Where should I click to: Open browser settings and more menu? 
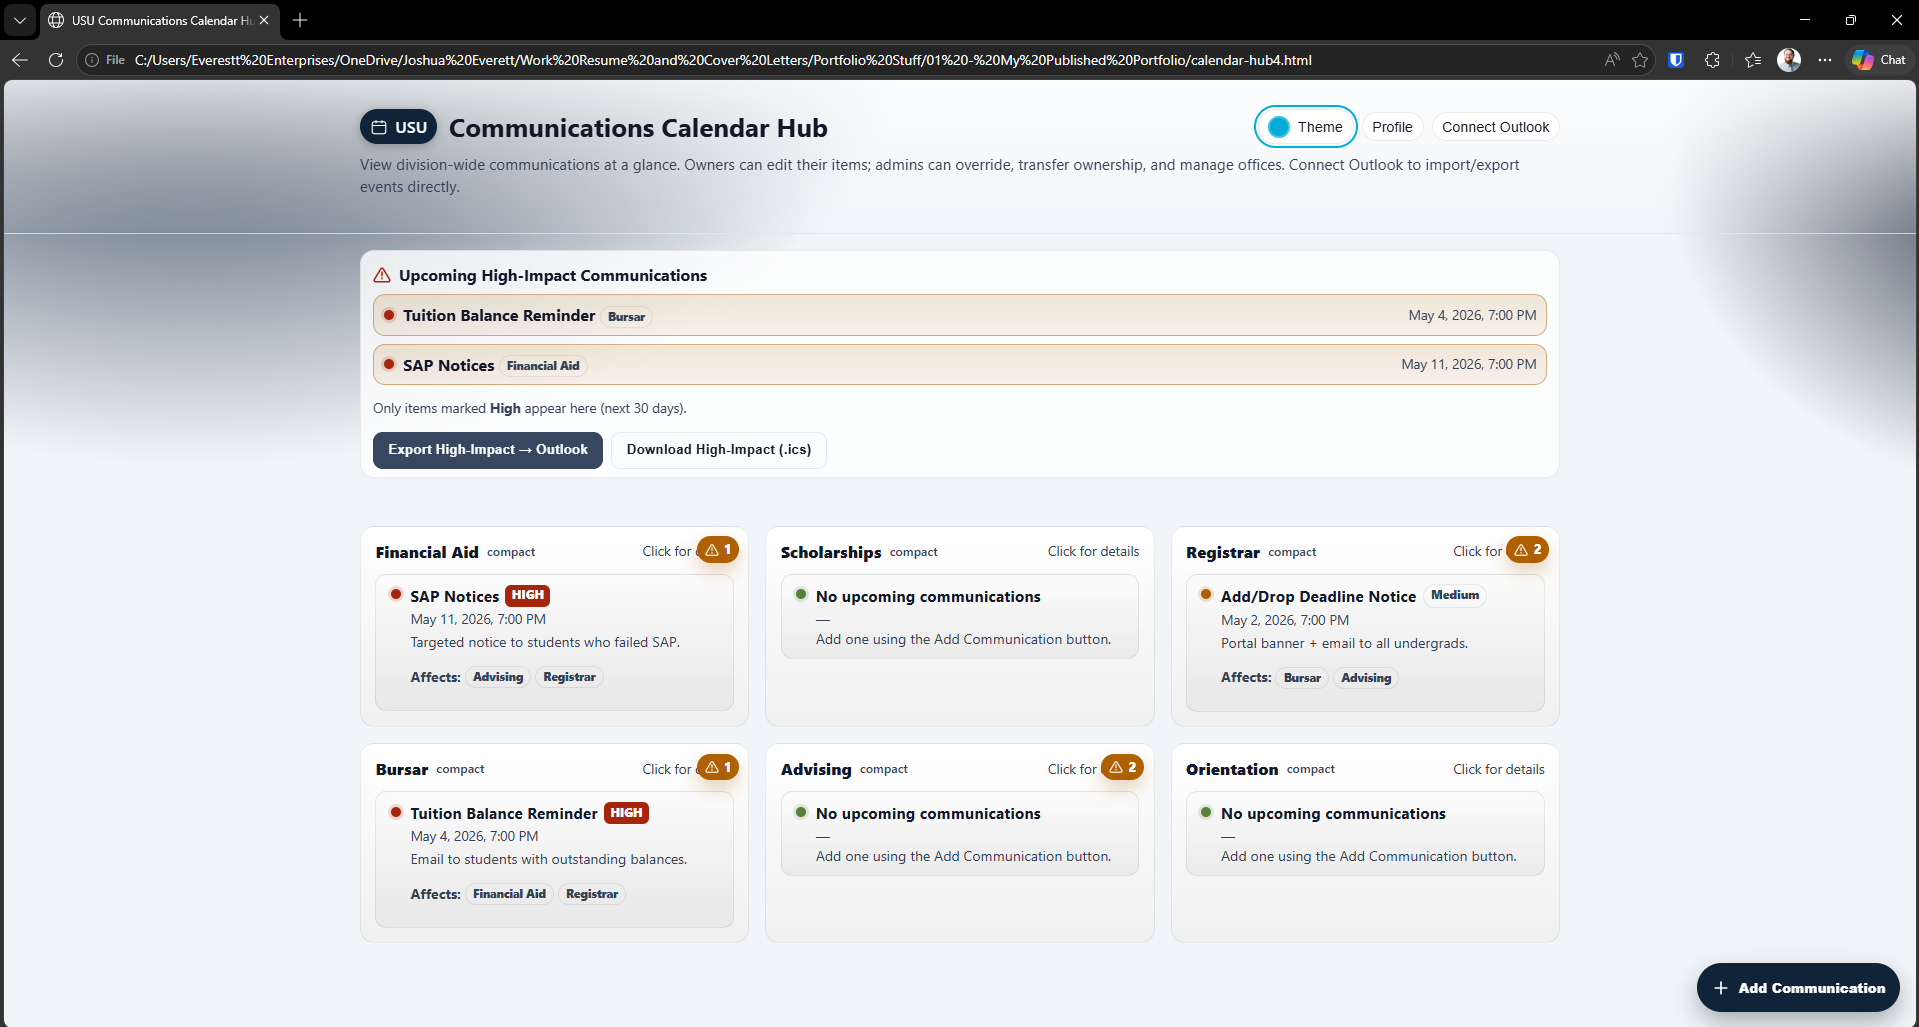point(1825,60)
